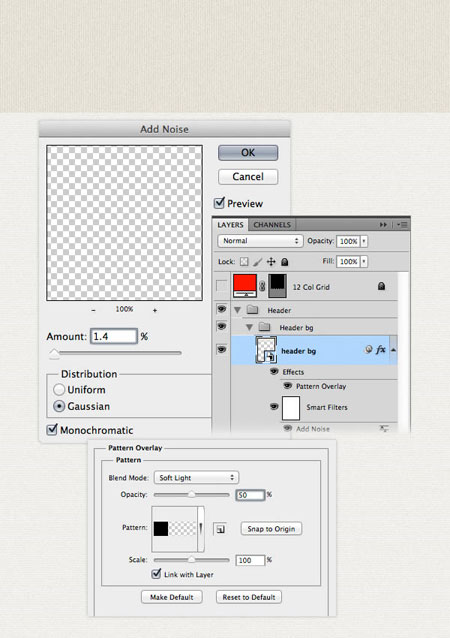450x638 pixels.
Task: Open the Pattern picker dropdown arrow
Action: (201, 528)
